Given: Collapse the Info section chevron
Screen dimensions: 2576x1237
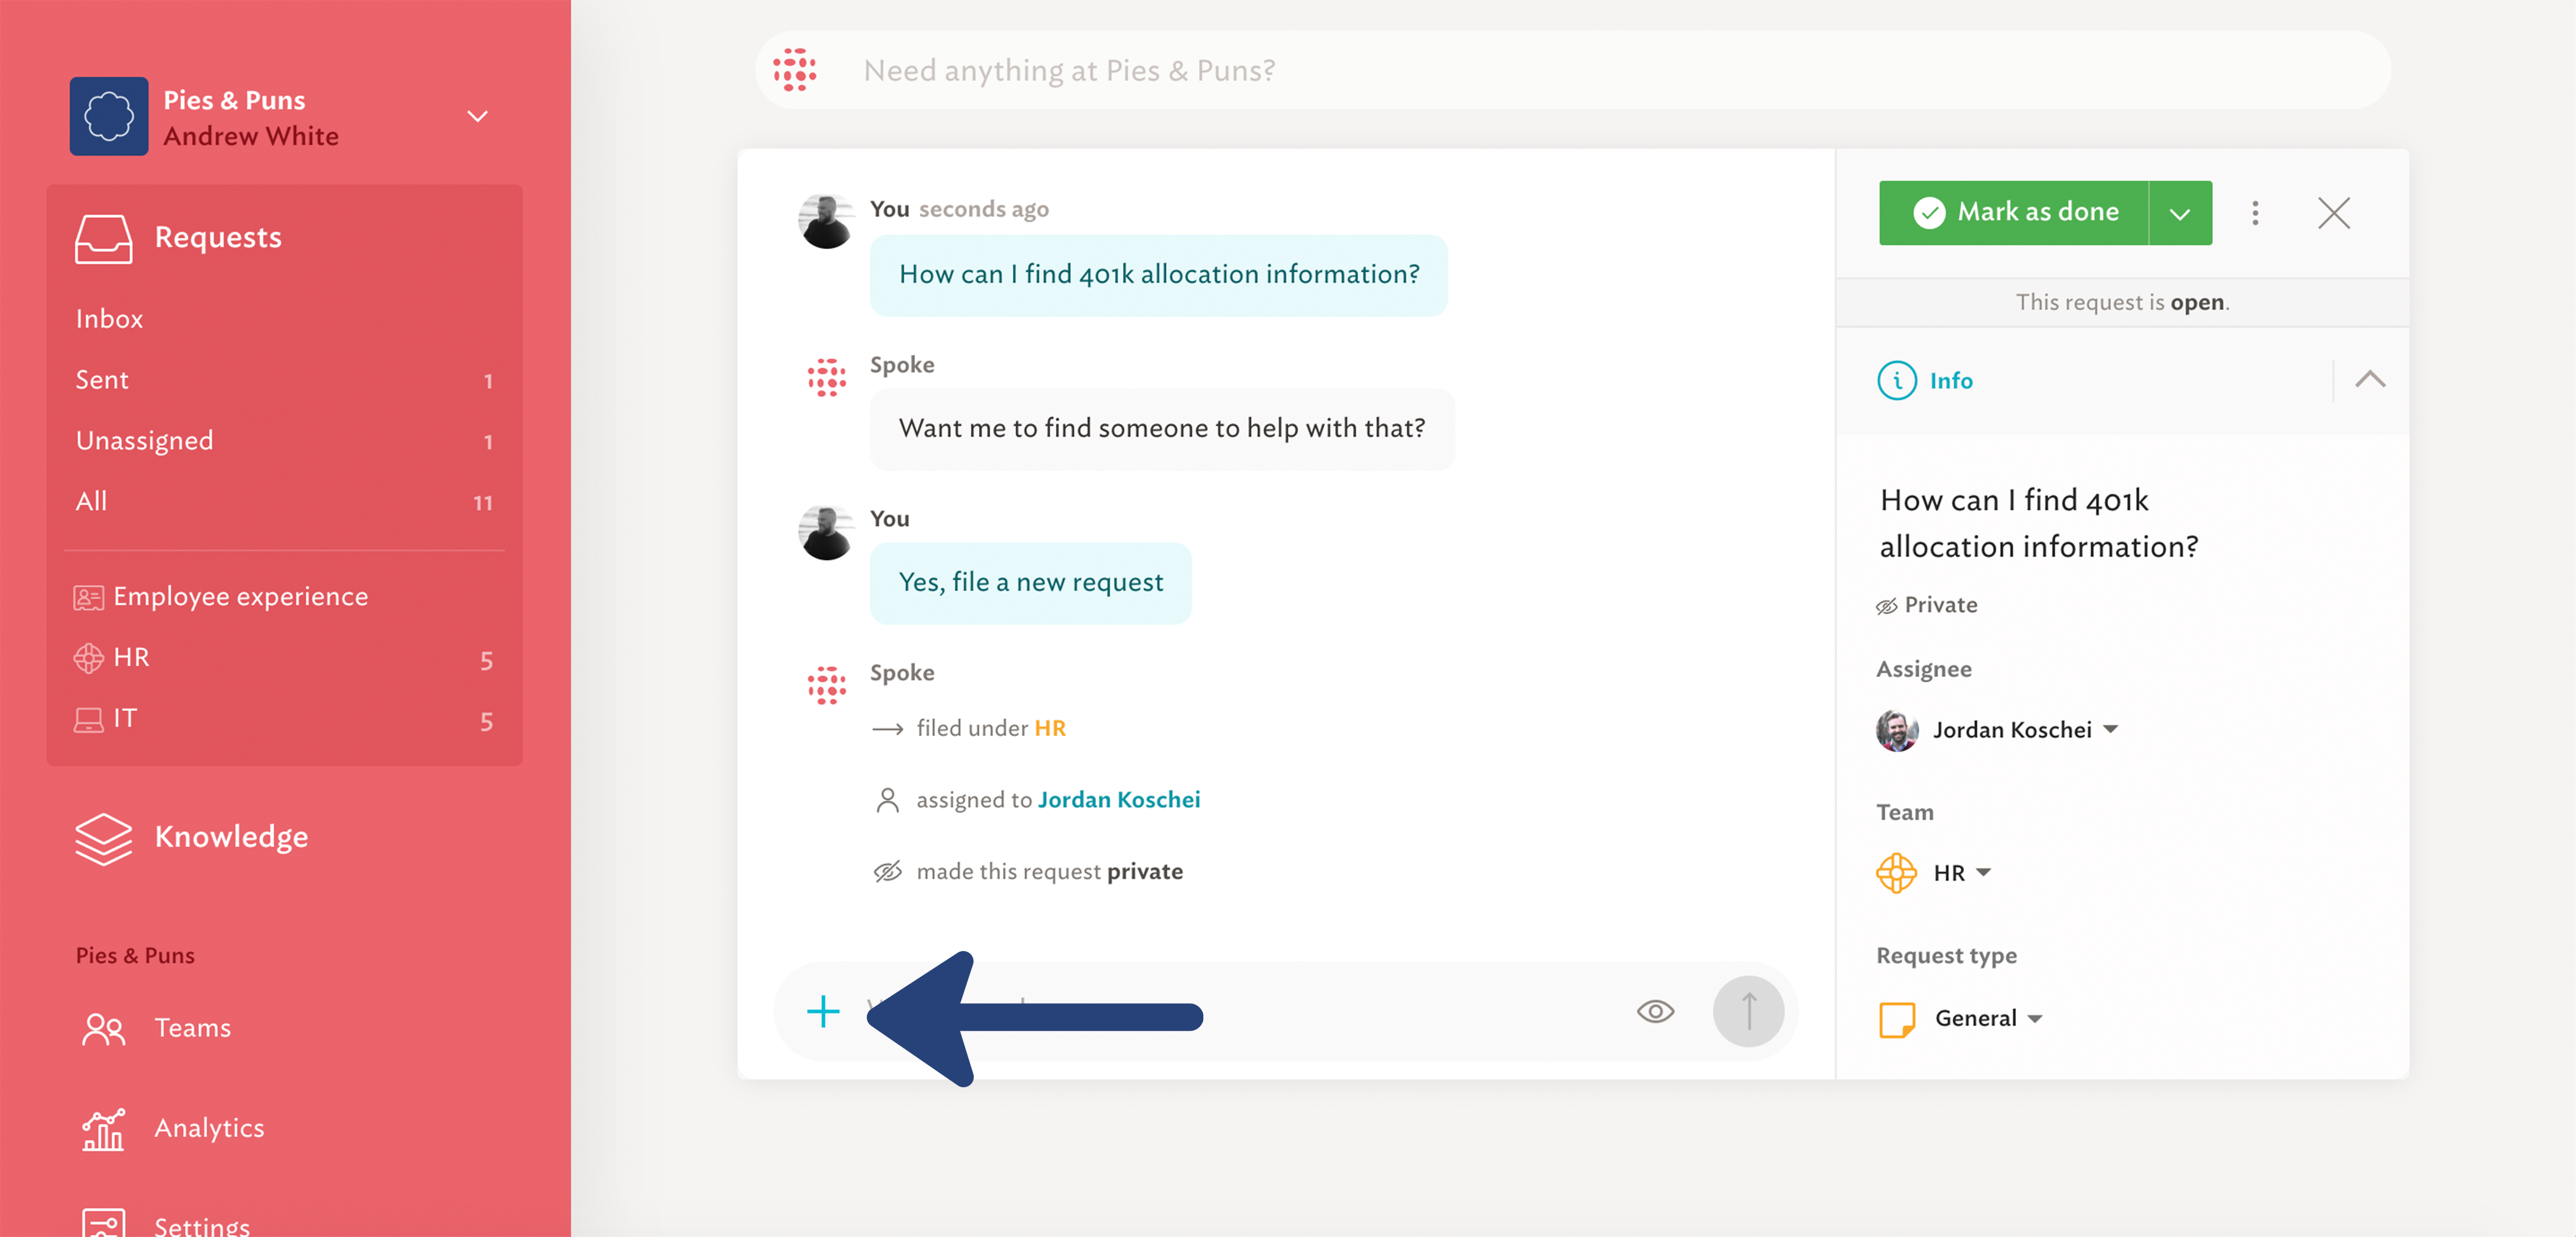Looking at the screenshot, I should [2370, 380].
